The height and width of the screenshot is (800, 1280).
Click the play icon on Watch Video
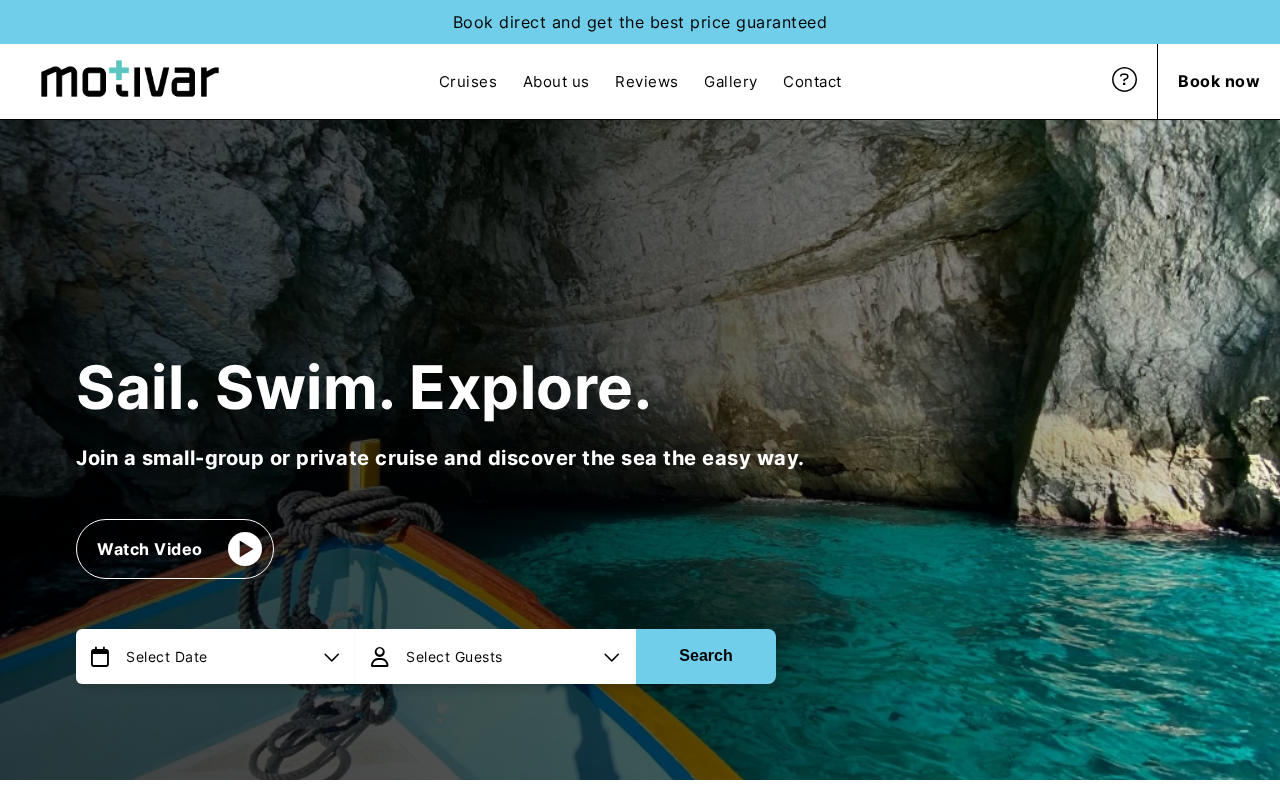[245, 549]
